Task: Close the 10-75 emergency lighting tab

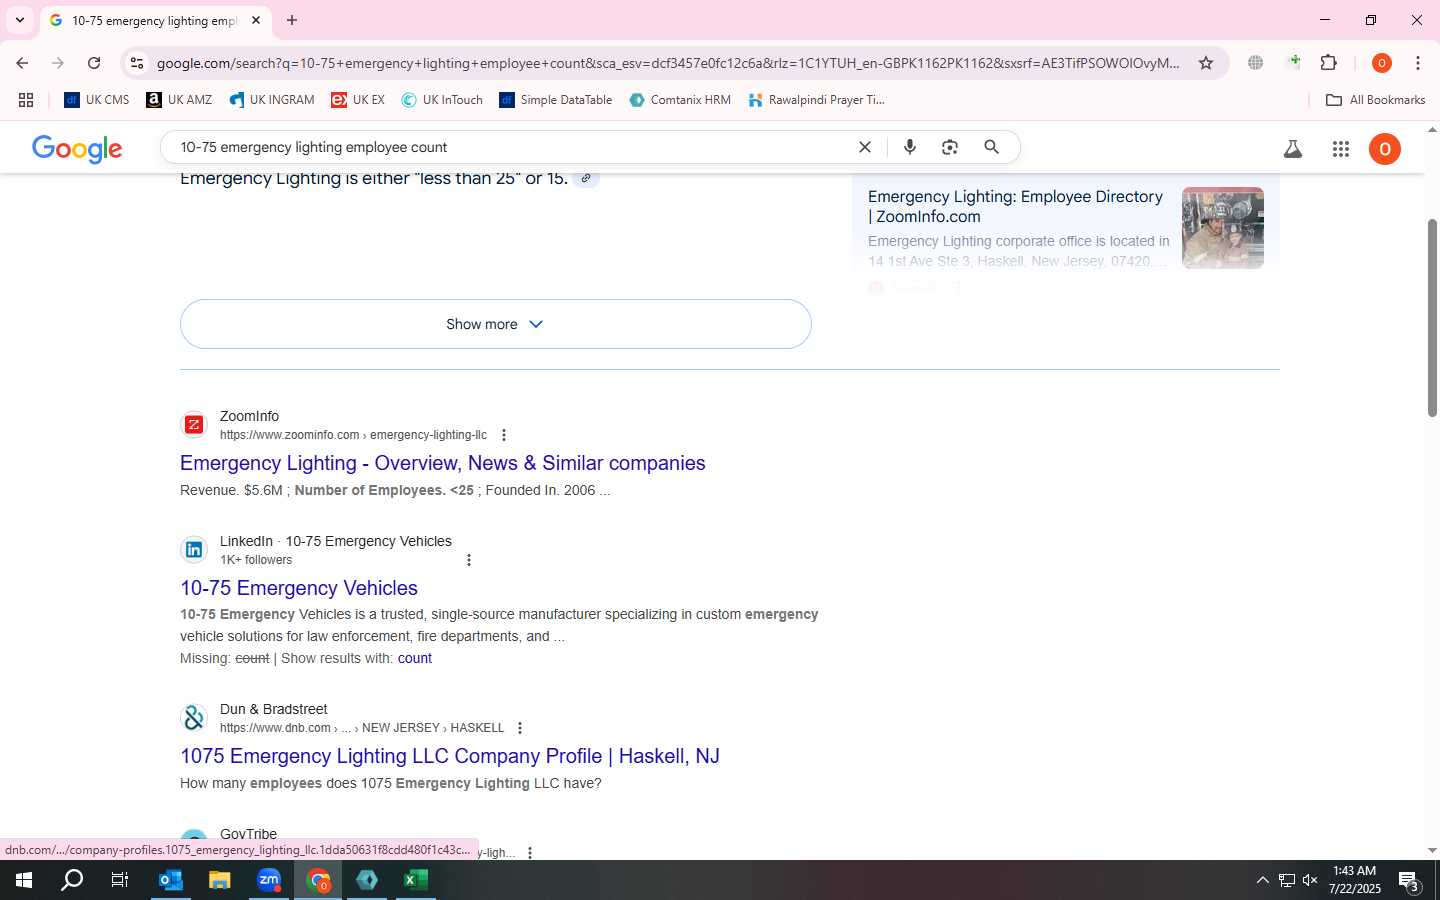Action: coord(256,20)
